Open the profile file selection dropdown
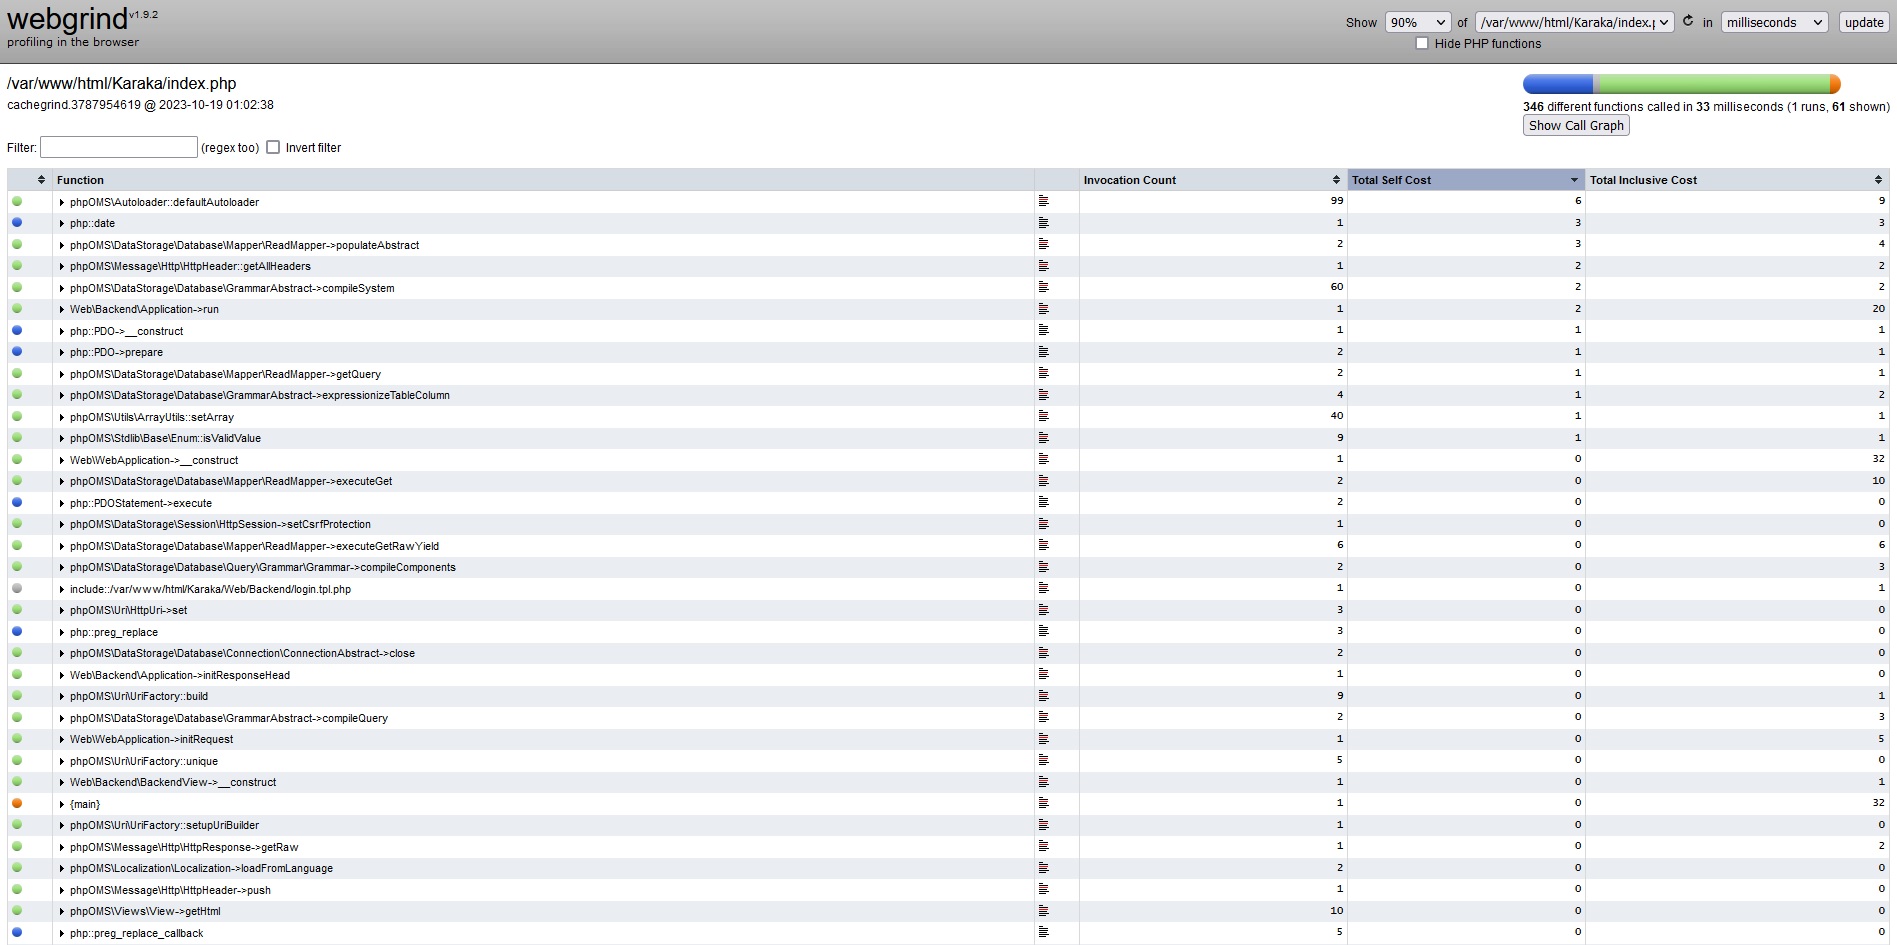Screen dimensions: 1897x945 [1574, 22]
